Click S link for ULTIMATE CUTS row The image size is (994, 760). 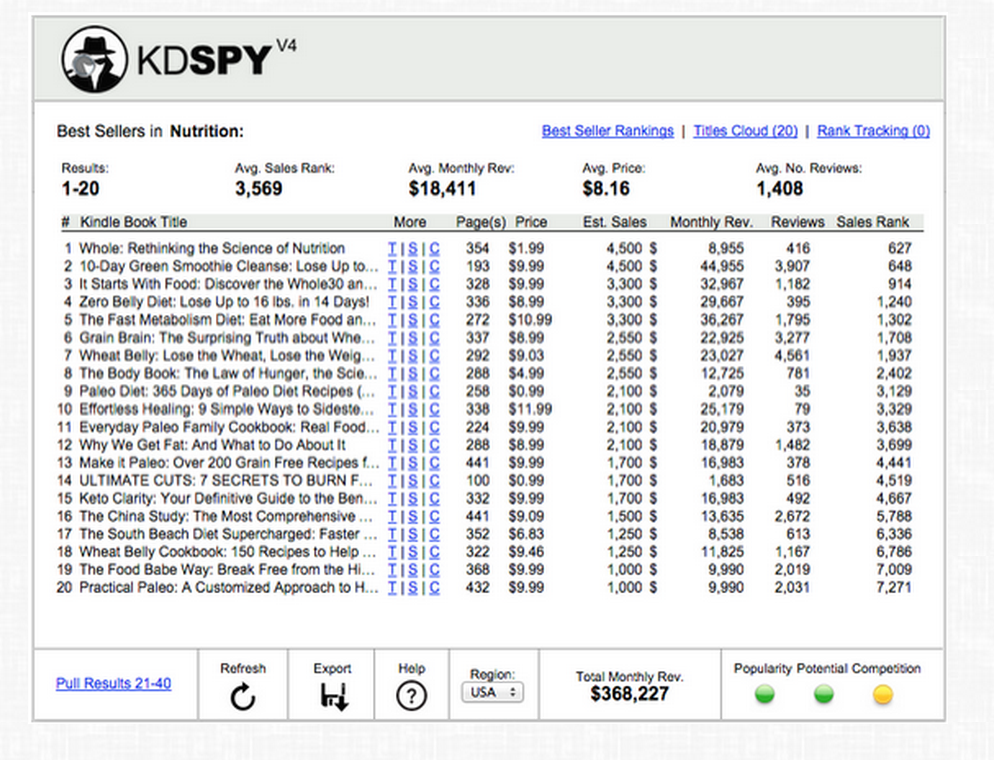413,480
